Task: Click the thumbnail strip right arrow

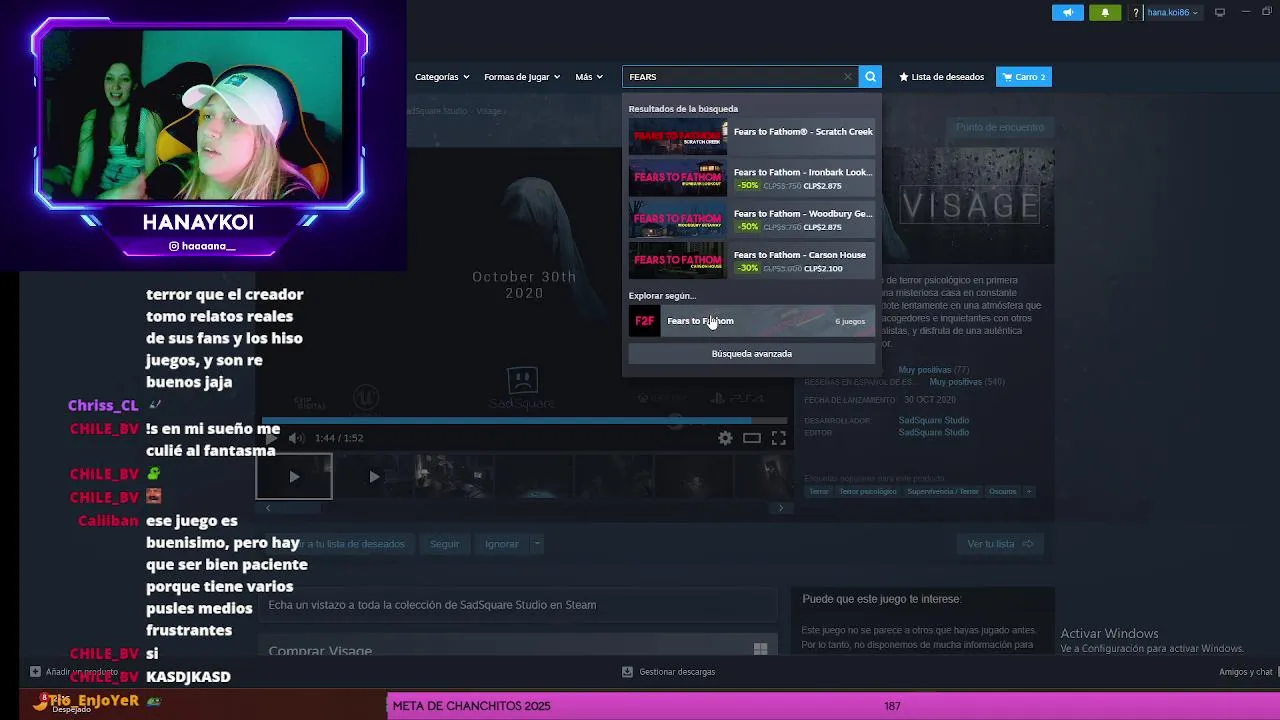Action: point(781,508)
